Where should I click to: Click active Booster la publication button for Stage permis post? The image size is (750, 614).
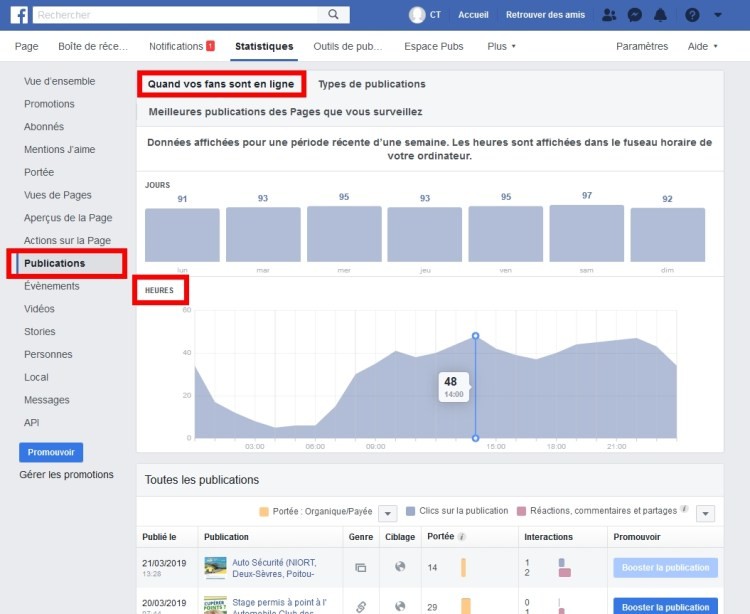665,606
